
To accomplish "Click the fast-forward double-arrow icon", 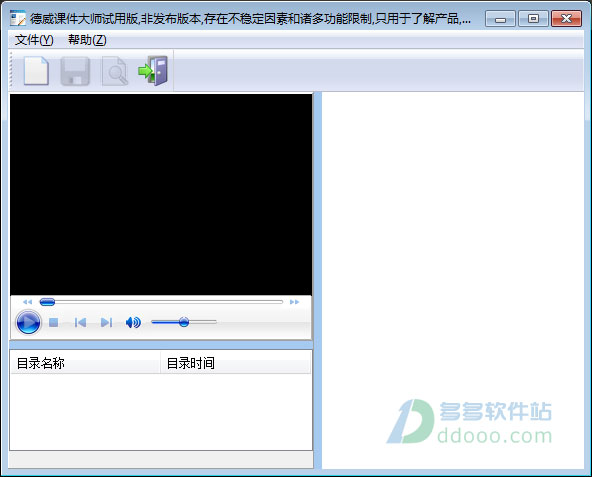I will pyautogui.click(x=294, y=302).
